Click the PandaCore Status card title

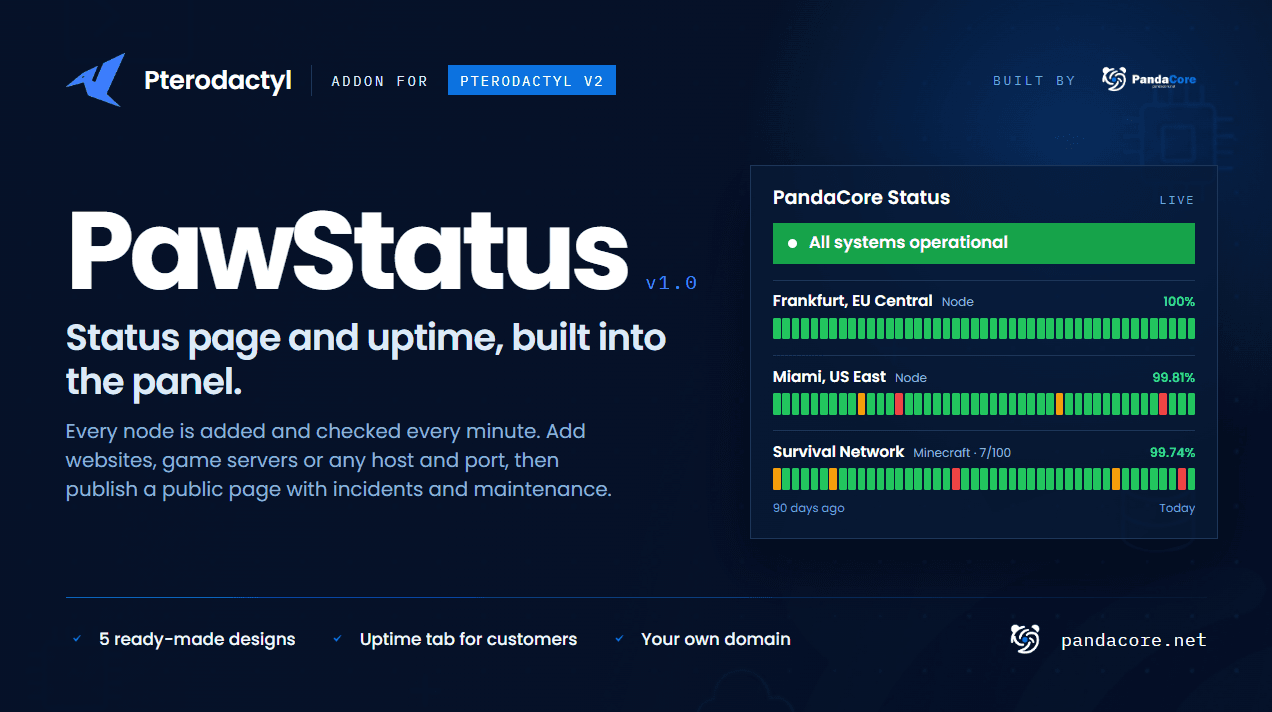tap(862, 198)
